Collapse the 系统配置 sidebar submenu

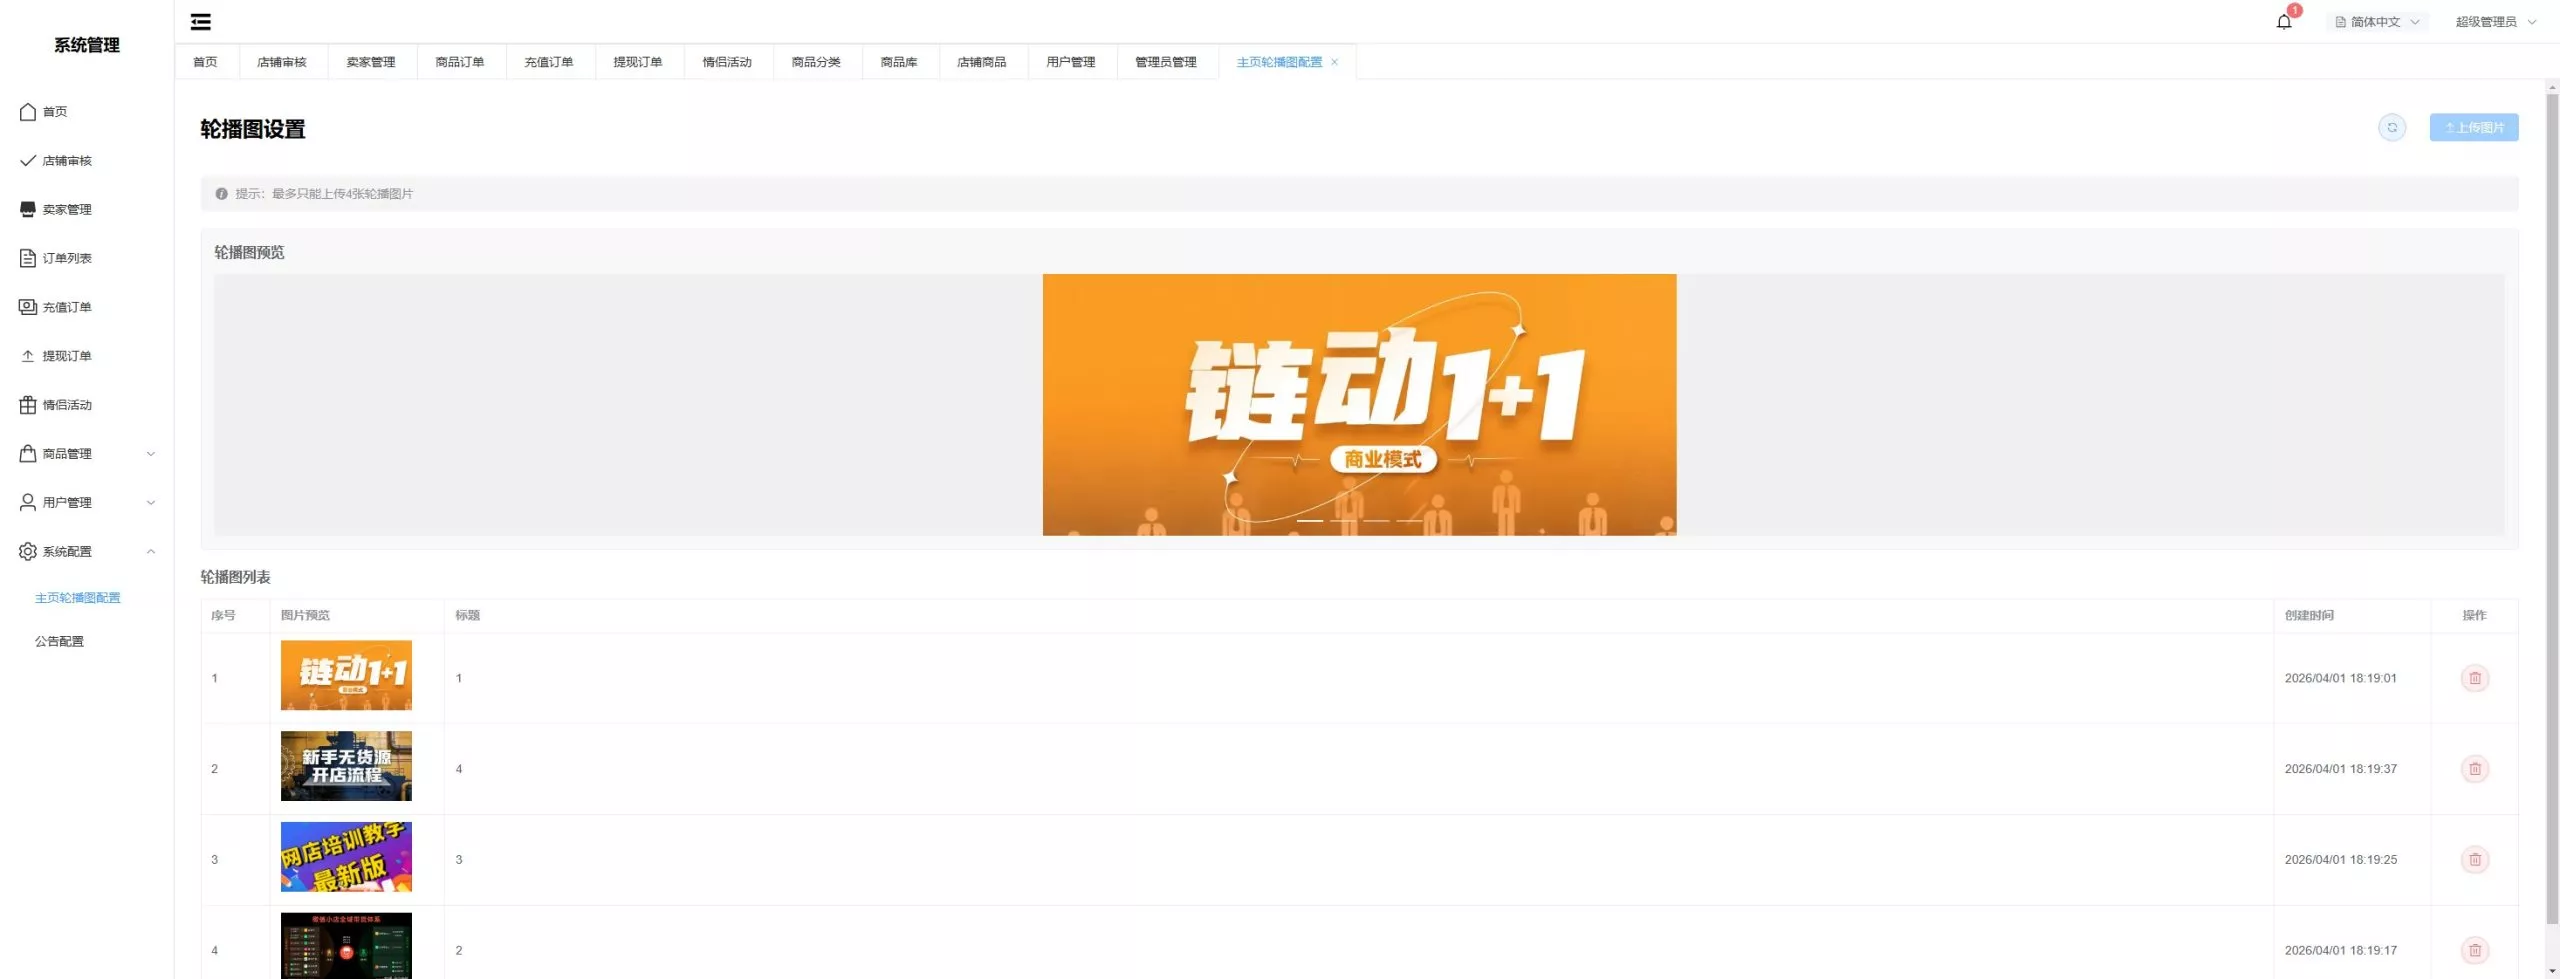click(151, 552)
